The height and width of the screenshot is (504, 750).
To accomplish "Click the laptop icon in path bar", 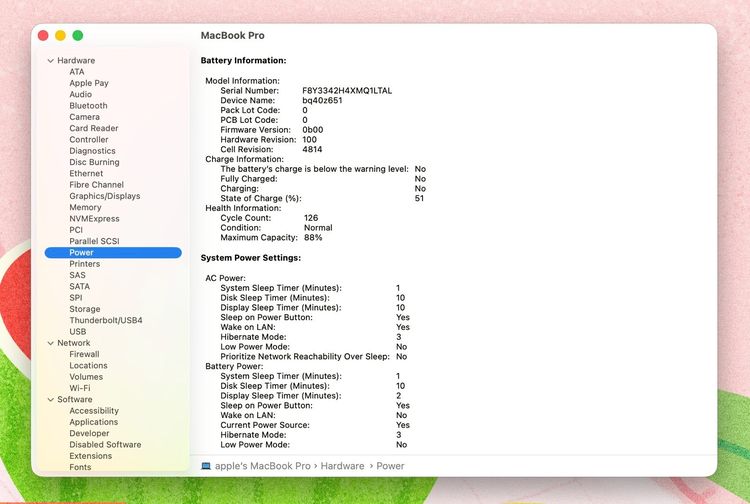I will [x=206, y=466].
